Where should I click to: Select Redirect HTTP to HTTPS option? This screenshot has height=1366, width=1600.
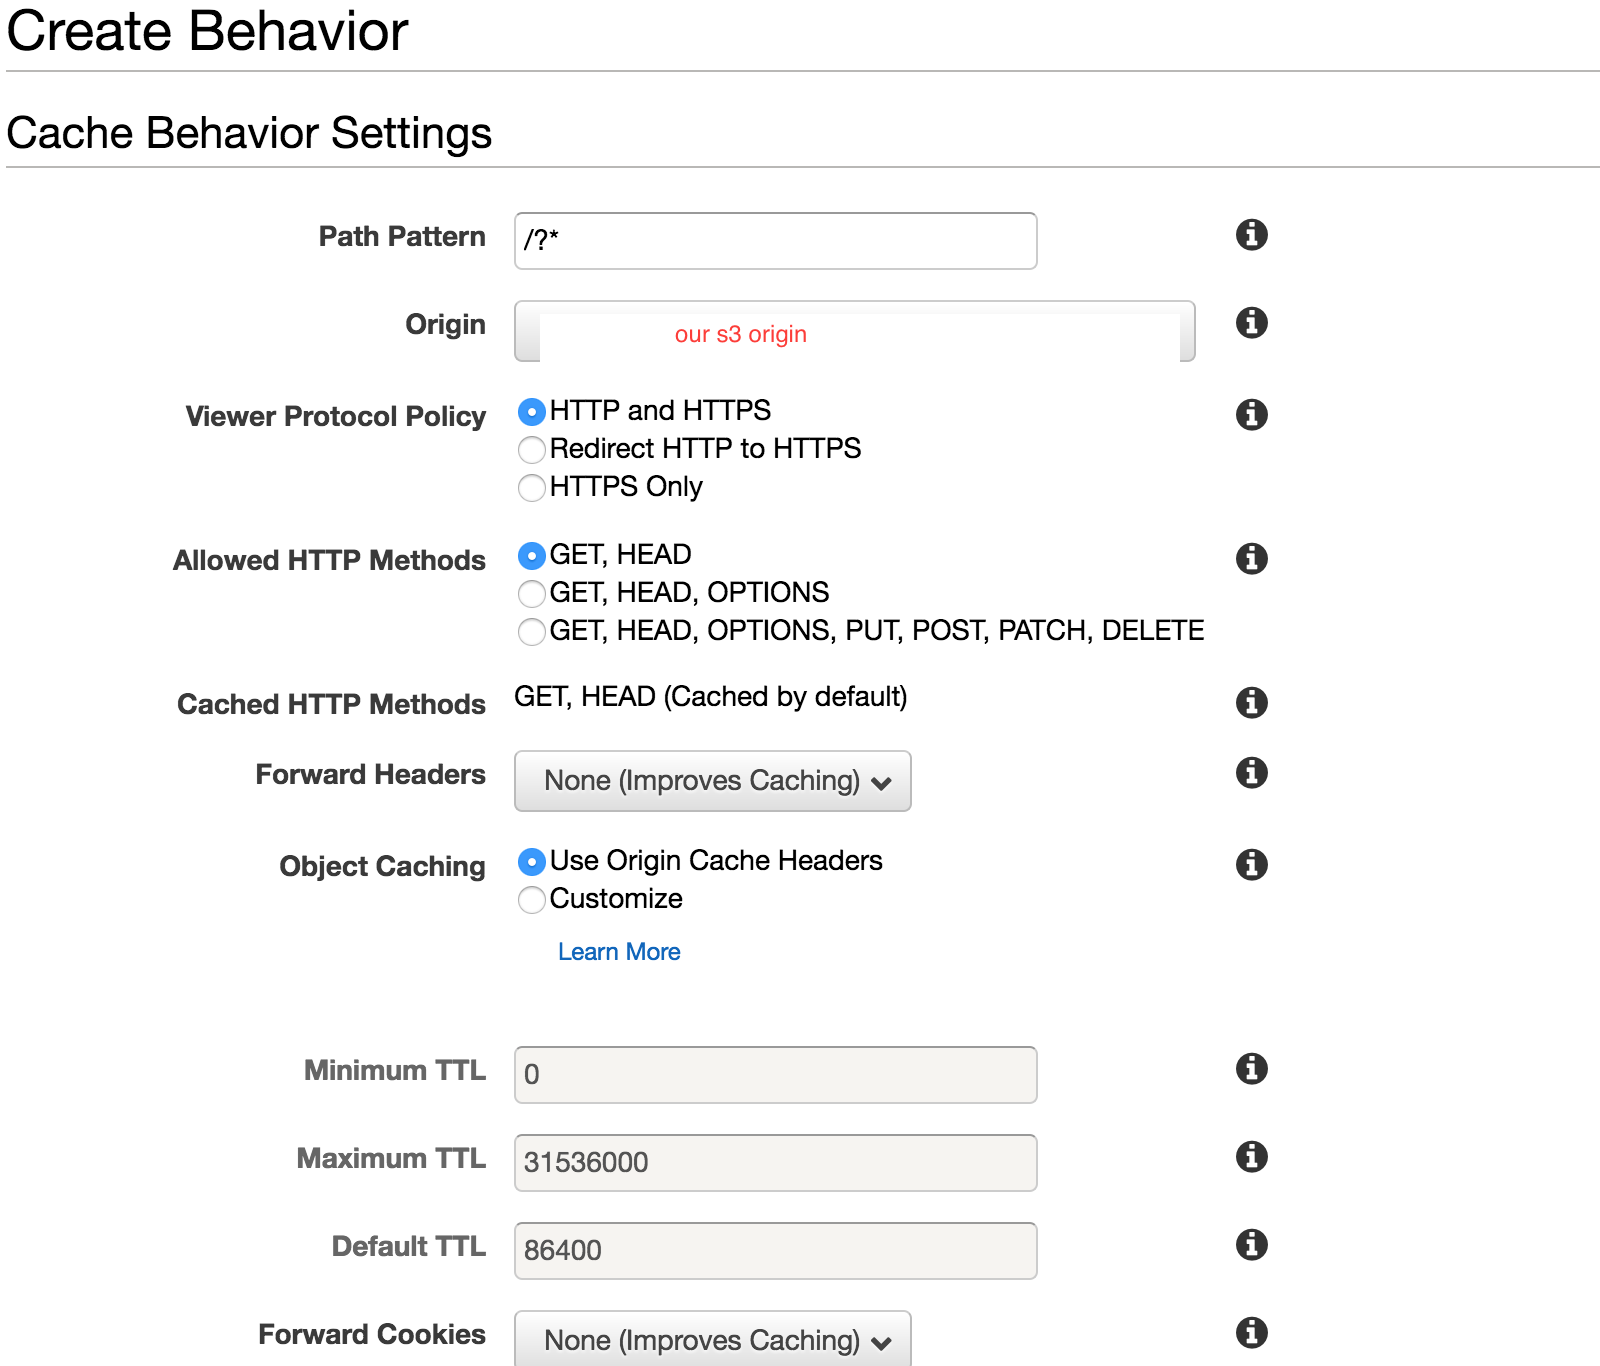click(532, 450)
